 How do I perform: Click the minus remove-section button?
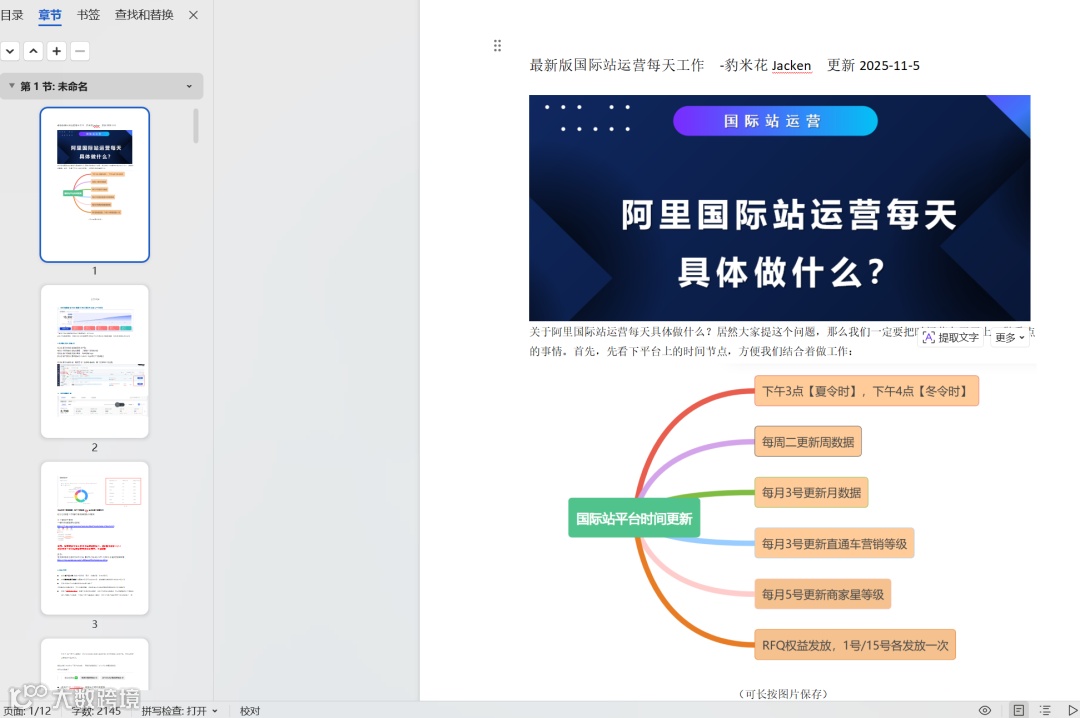pyautogui.click(x=80, y=51)
